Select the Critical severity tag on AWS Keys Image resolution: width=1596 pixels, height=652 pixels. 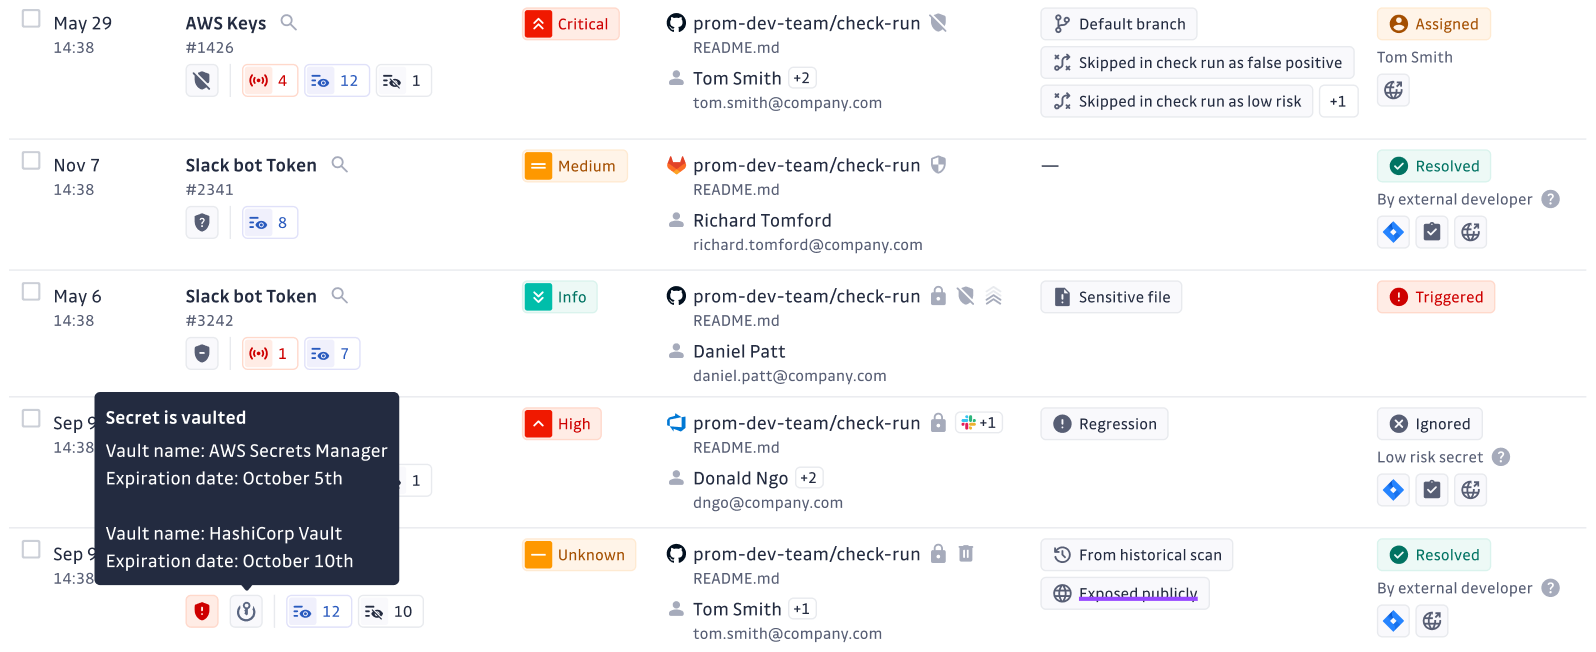(570, 23)
